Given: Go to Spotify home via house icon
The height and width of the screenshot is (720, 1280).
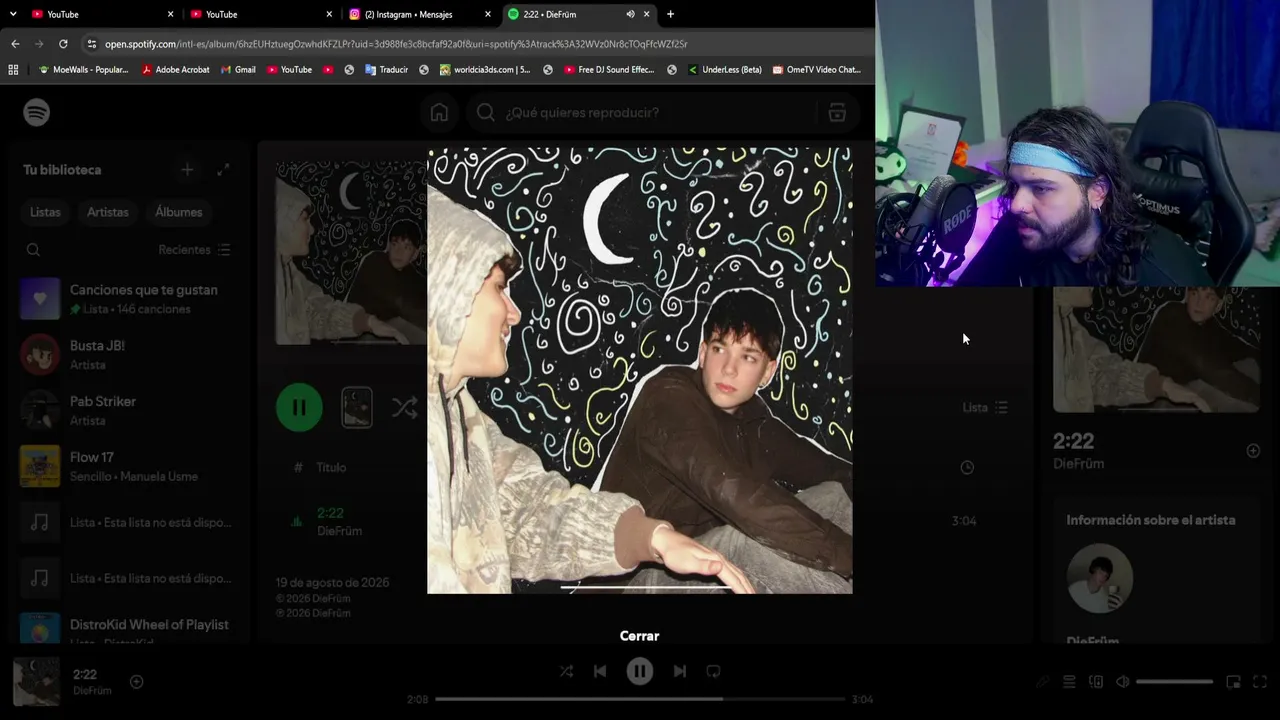Looking at the screenshot, I should (x=439, y=113).
